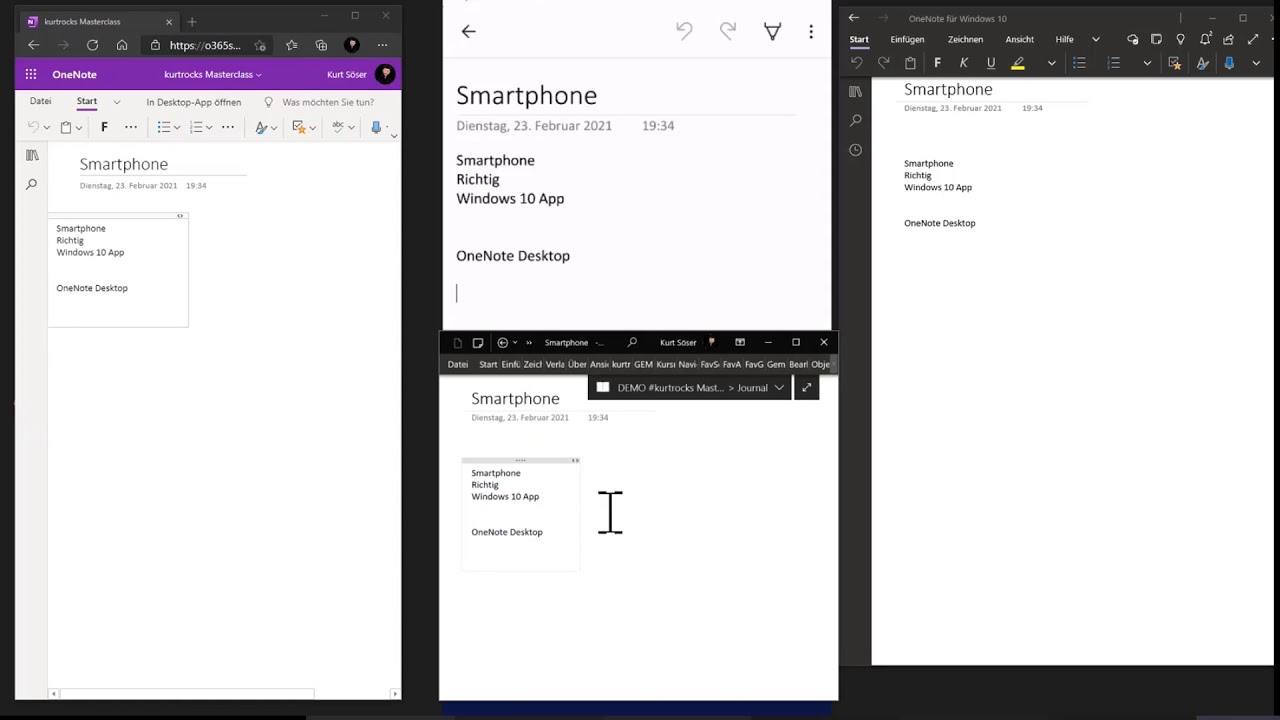Open the paste options arrow in OneNote web
1280x720 pixels.
click(x=78, y=128)
